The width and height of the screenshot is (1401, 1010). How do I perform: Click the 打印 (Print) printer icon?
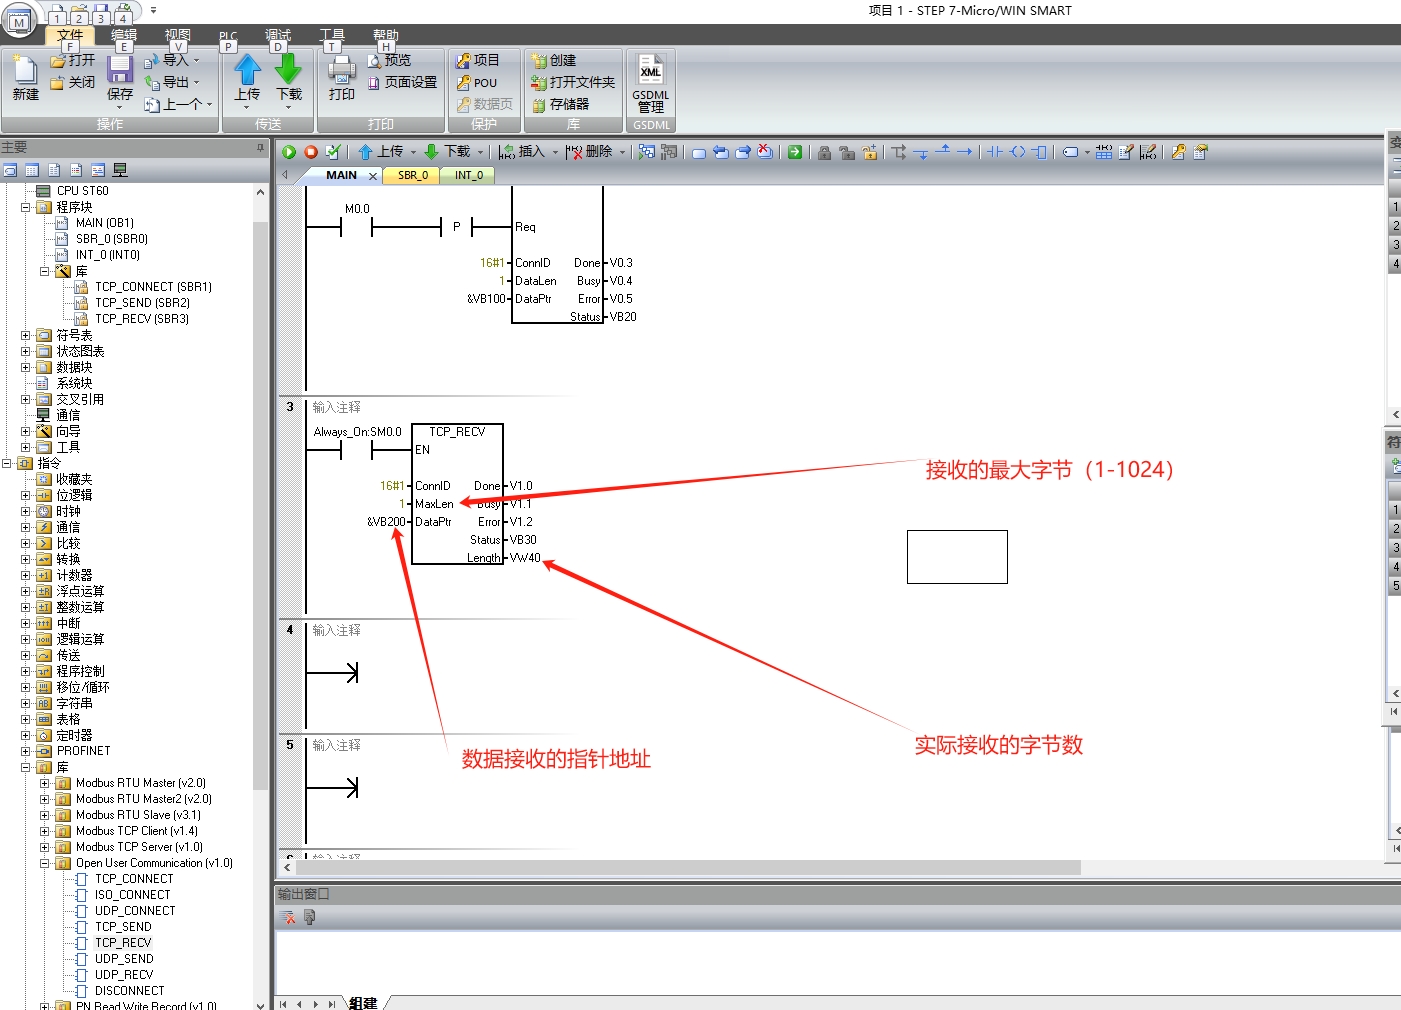pos(342,77)
